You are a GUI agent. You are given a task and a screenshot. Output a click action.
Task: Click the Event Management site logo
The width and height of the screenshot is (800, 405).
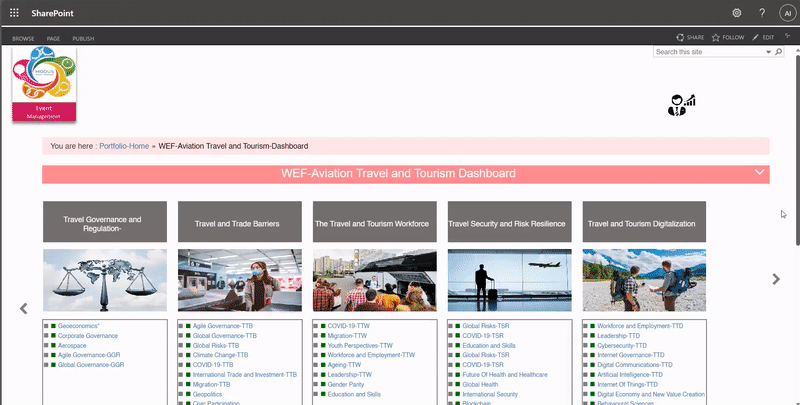(44, 85)
